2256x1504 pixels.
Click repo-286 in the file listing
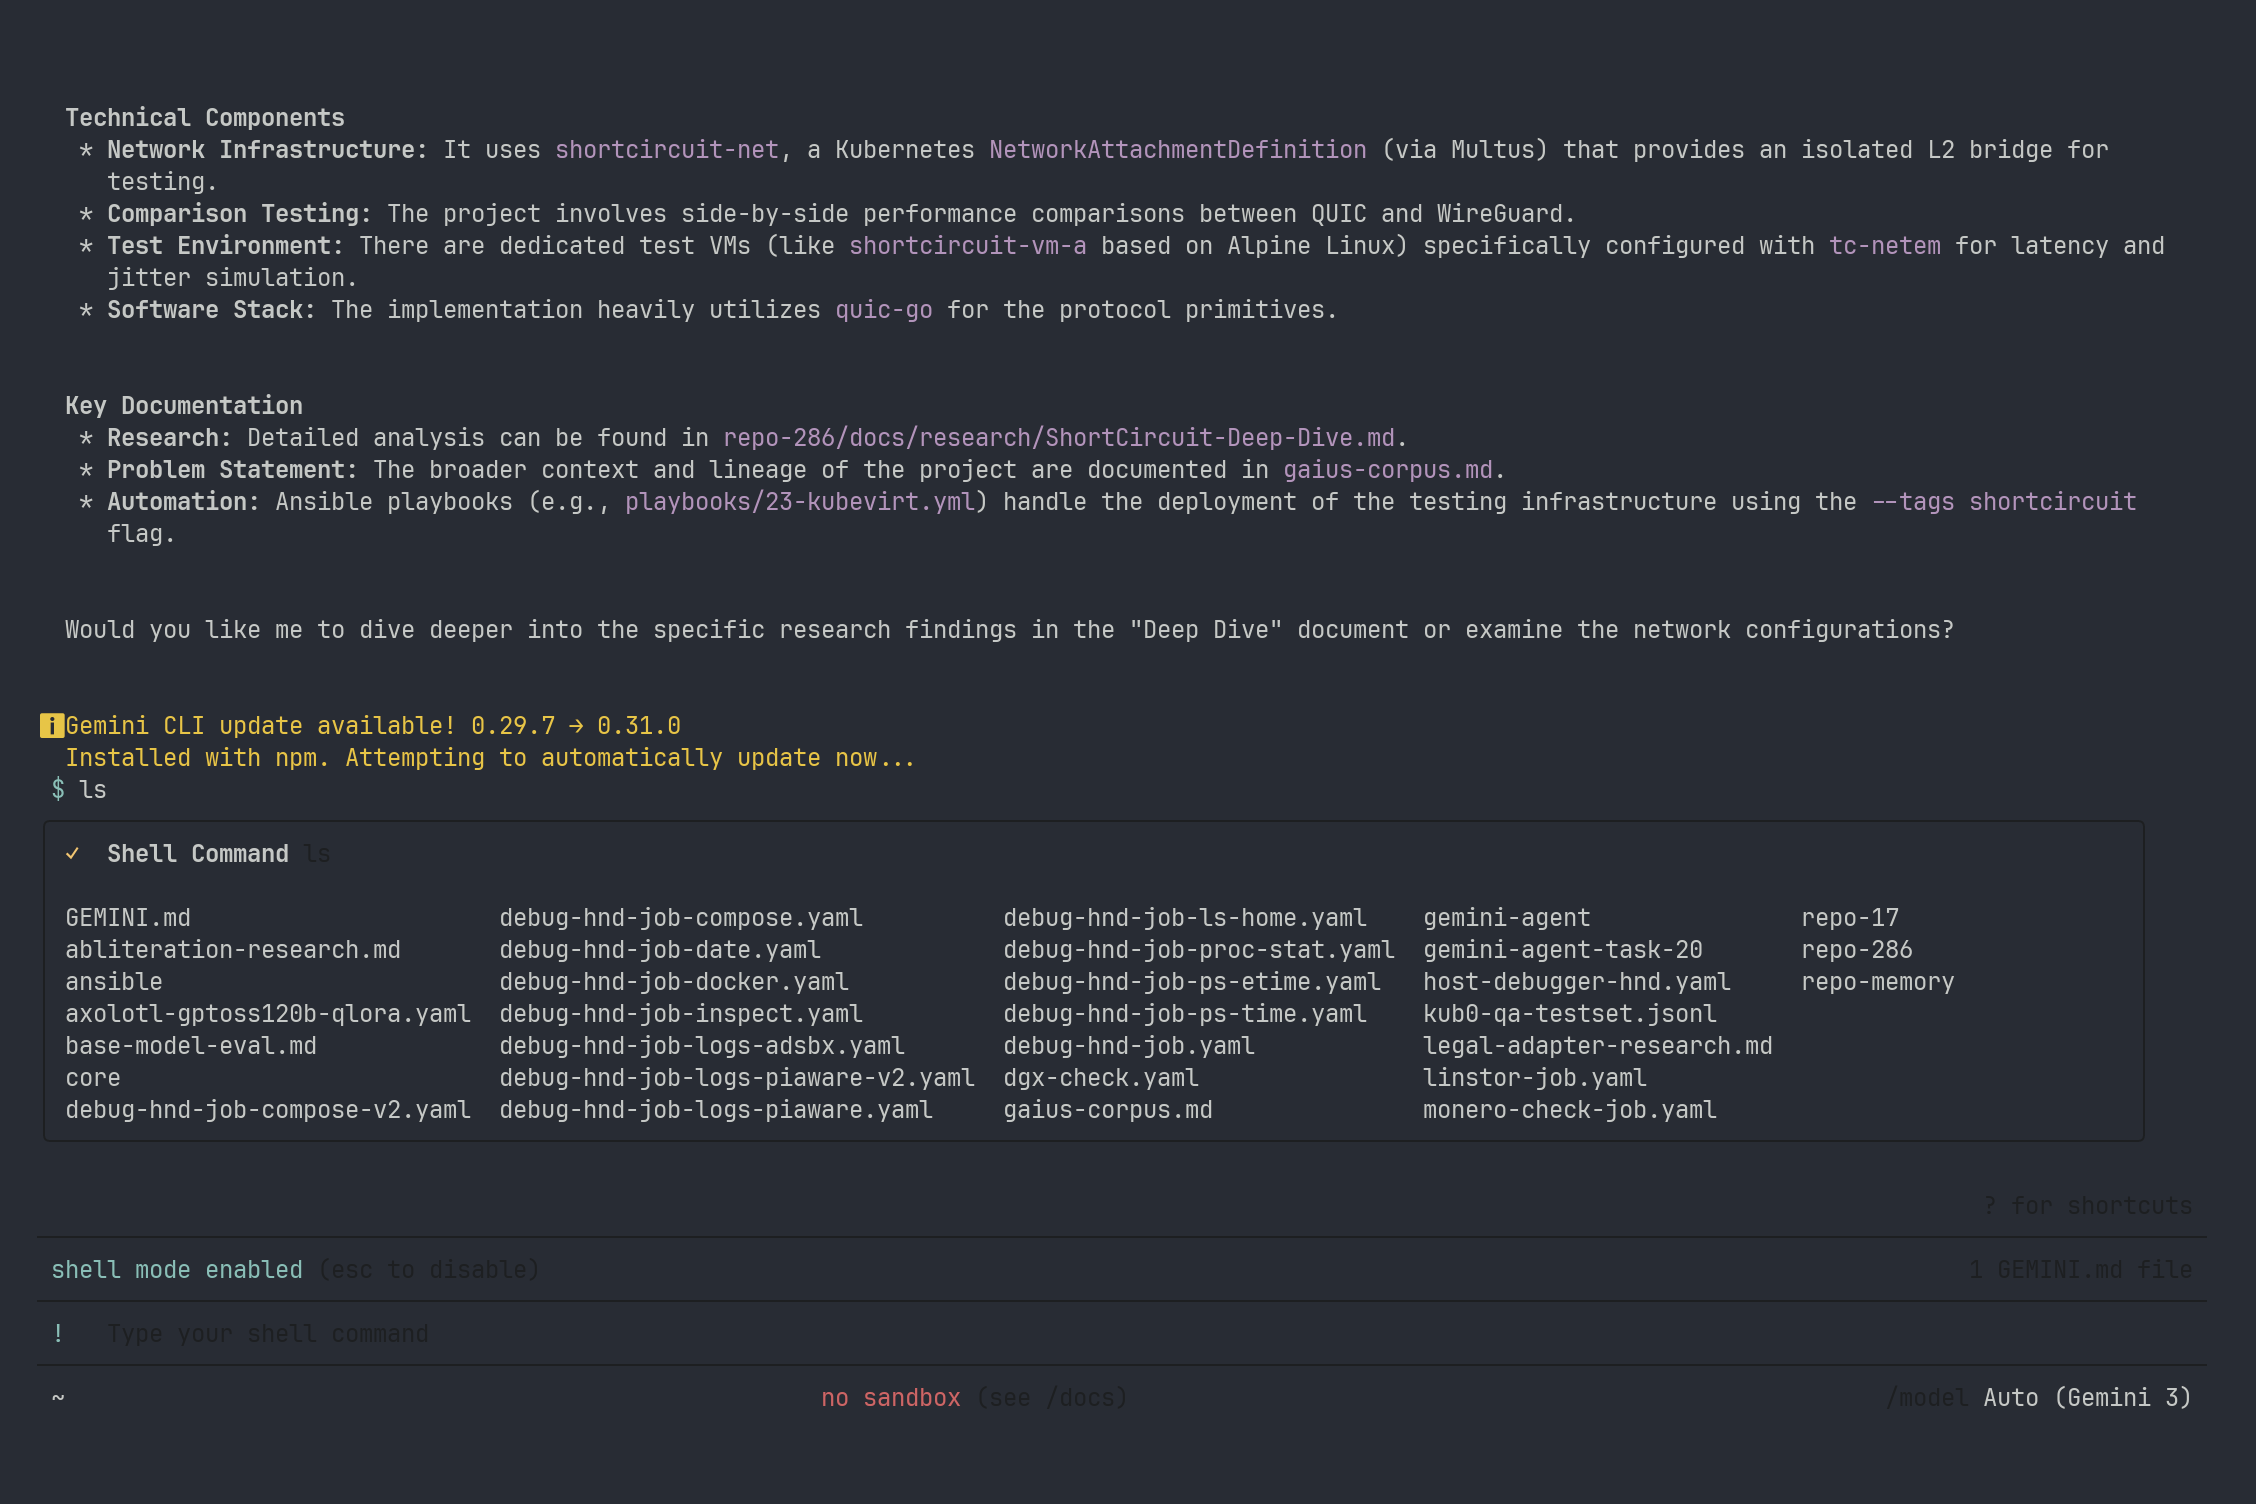pyautogui.click(x=1856, y=950)
